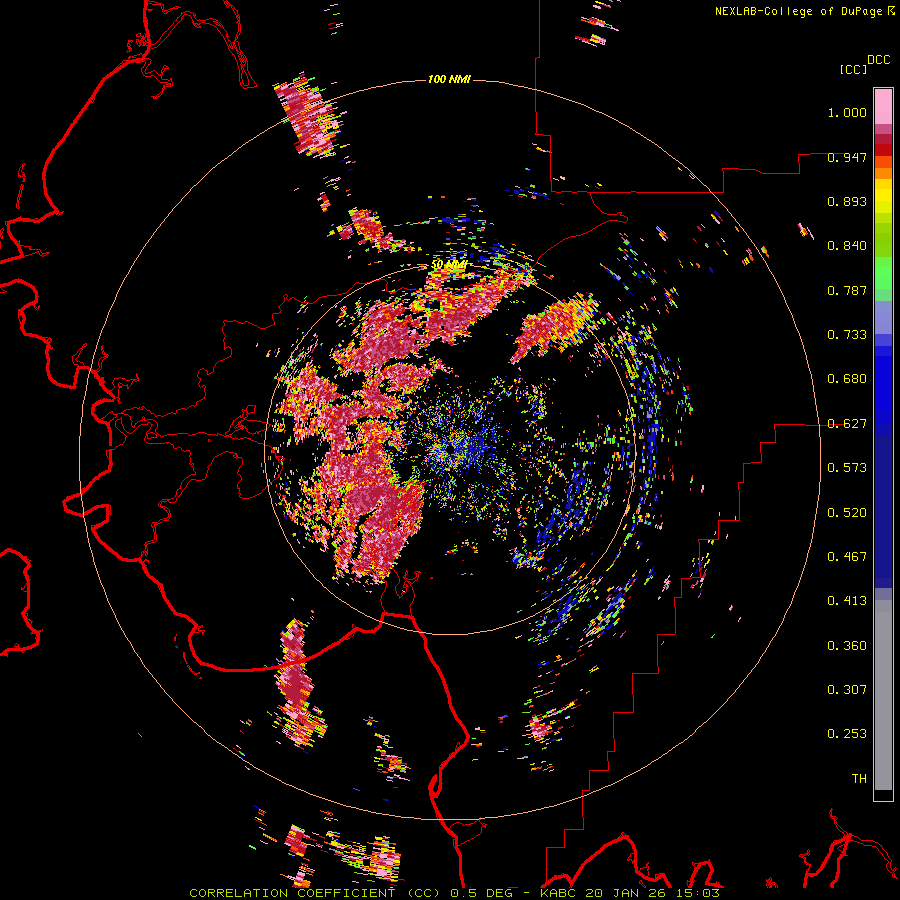
Task: Select the 0.840 scale value
Action: pyautogui.click(x=847, y=246)
